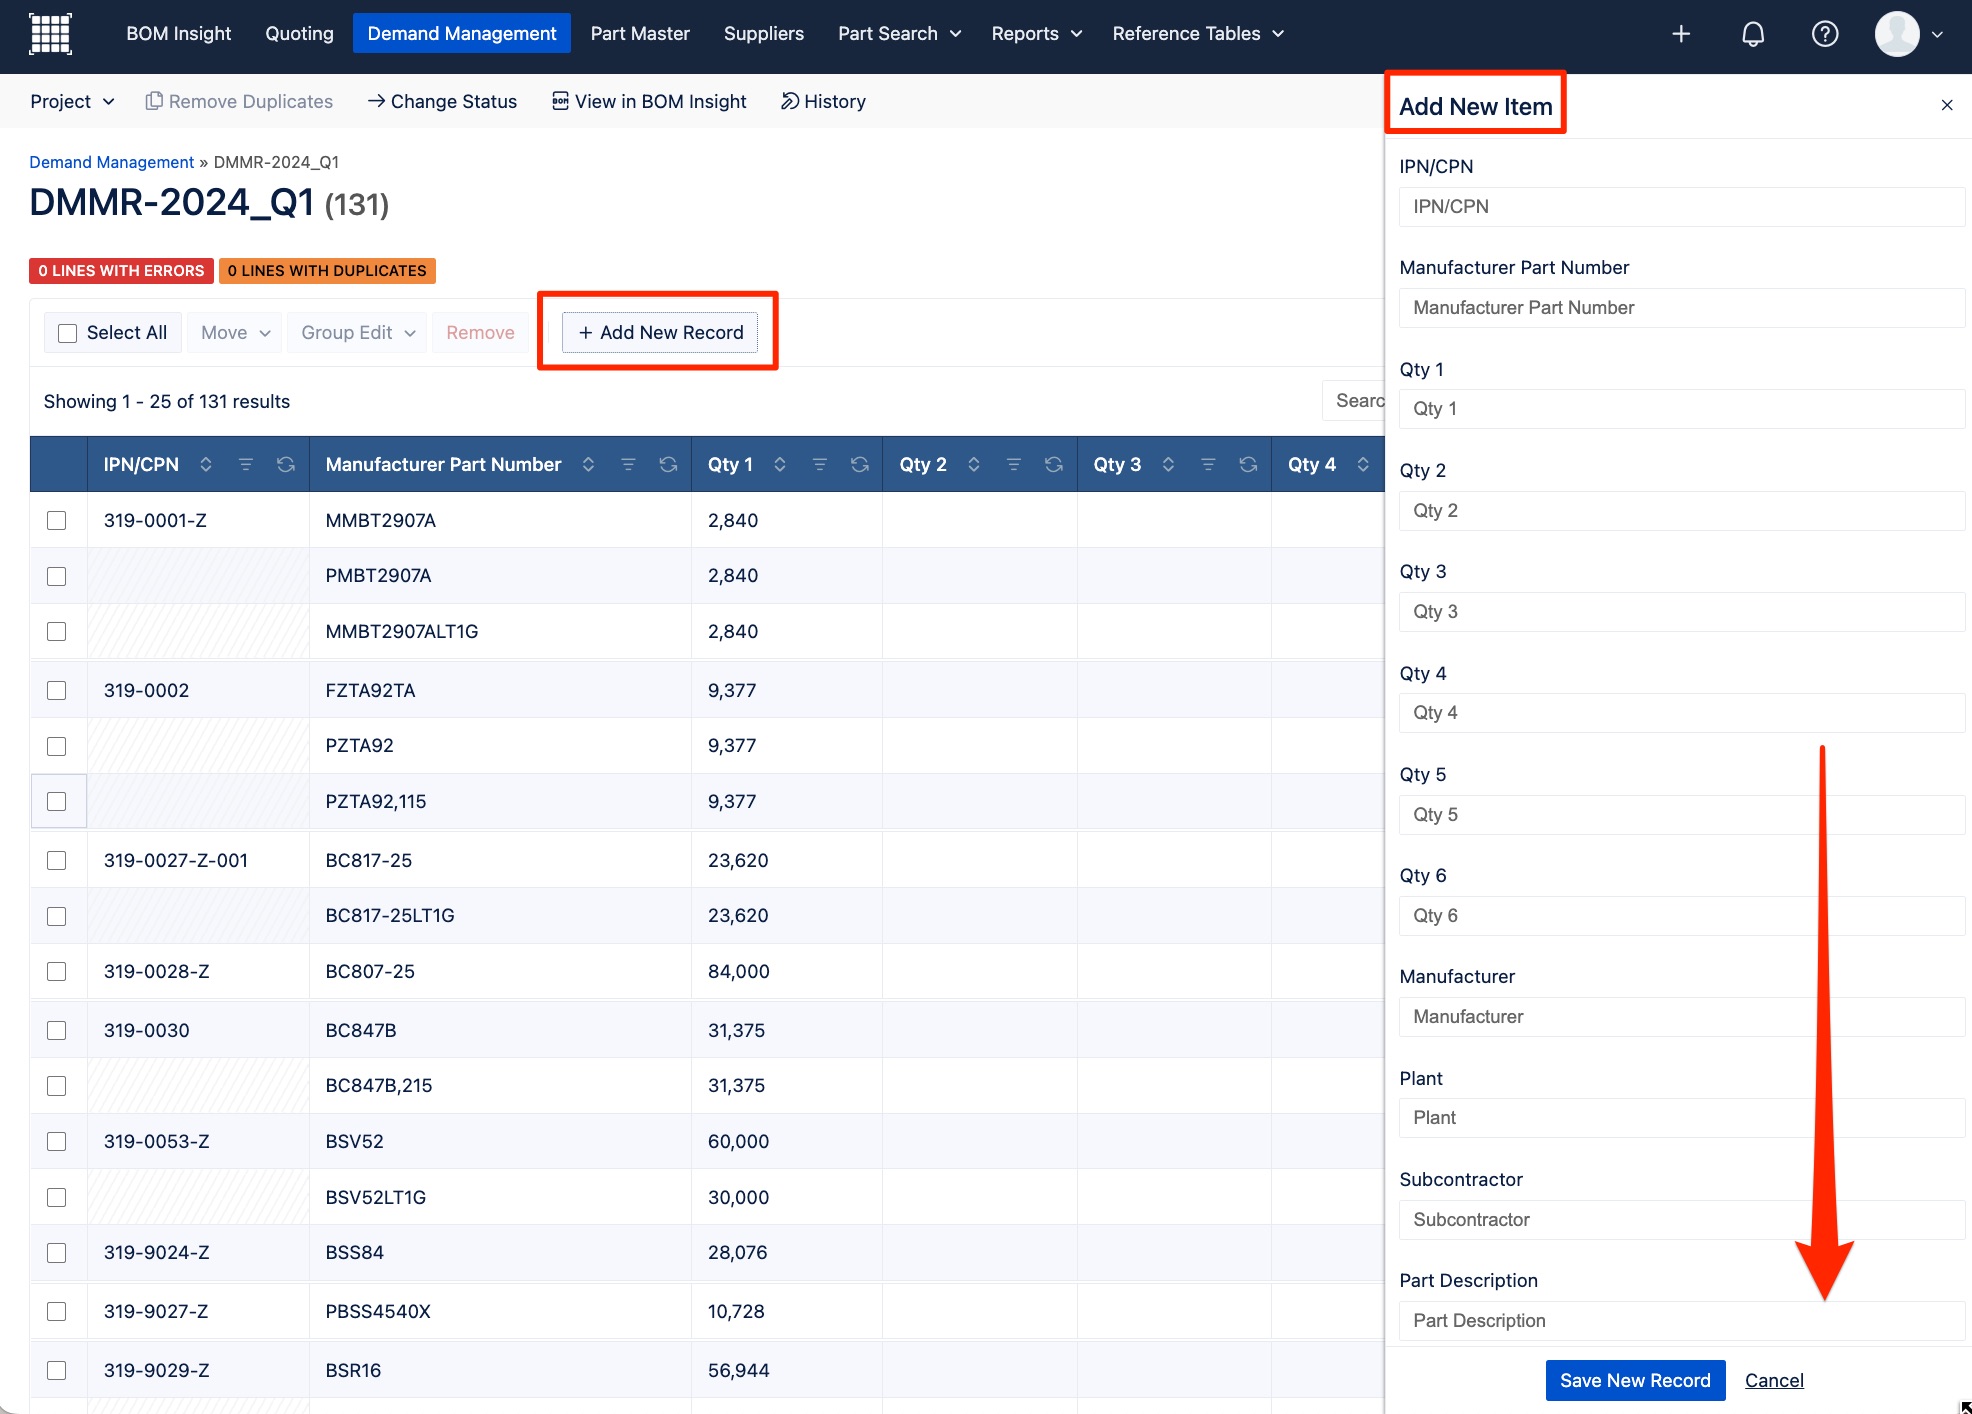Open Demand Management breadcrumb link

pyautogui.click(x=112, y=162)
